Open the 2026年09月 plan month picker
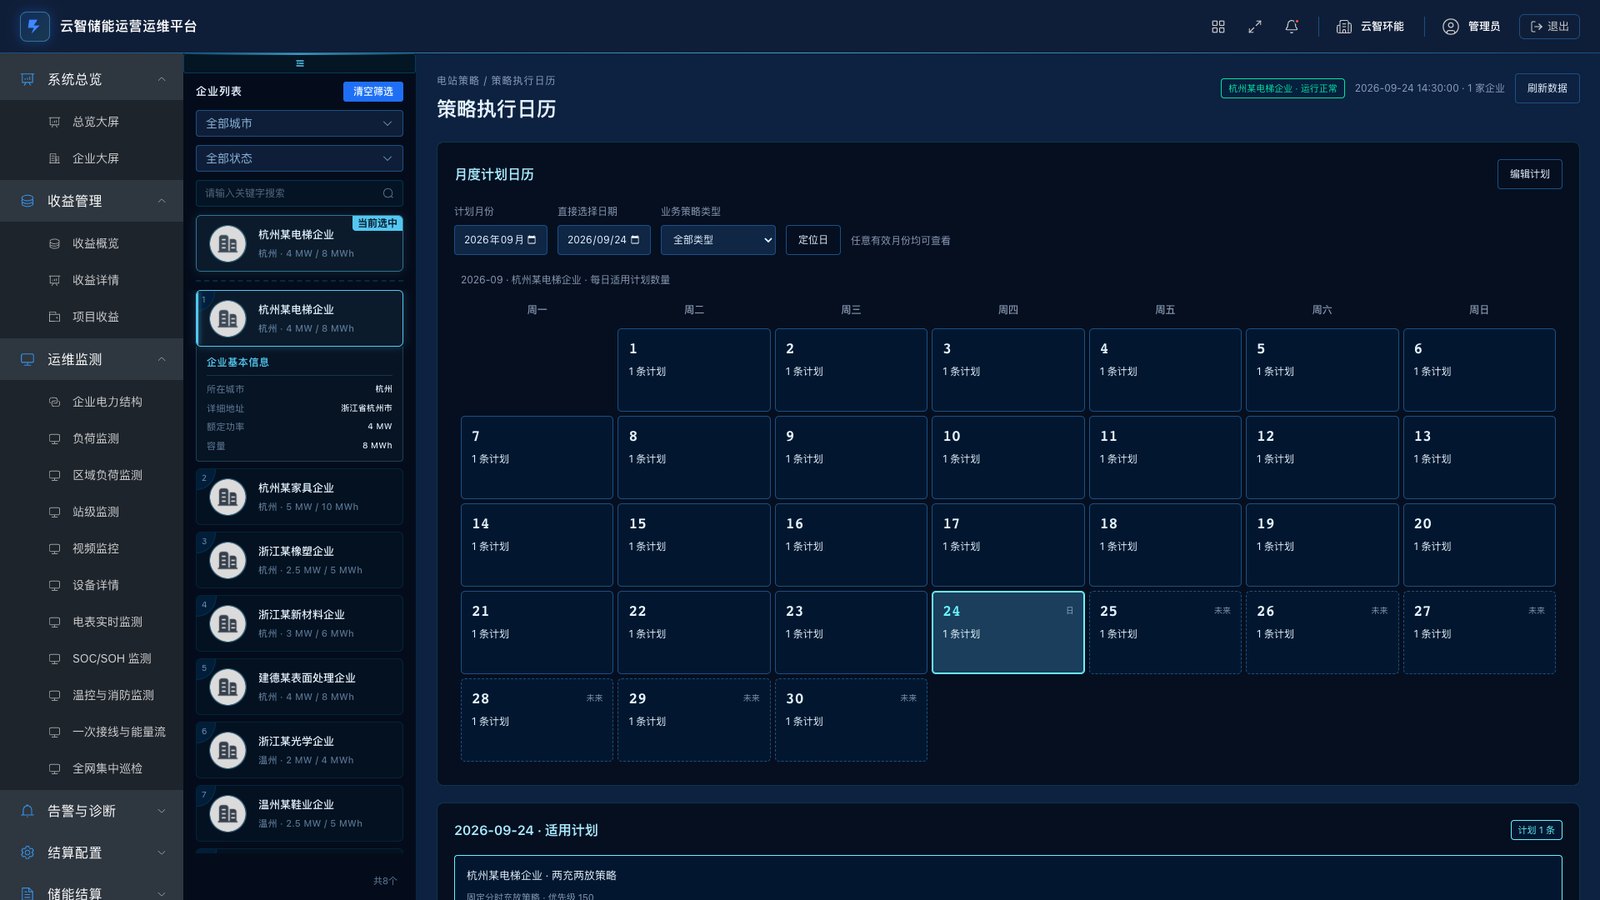1600x900 pixels. (501, 240)
